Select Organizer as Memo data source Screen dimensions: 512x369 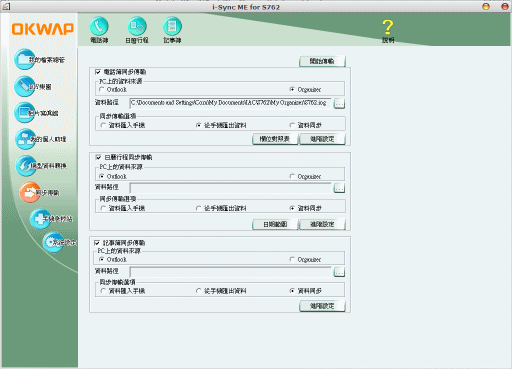click(292, 259)
